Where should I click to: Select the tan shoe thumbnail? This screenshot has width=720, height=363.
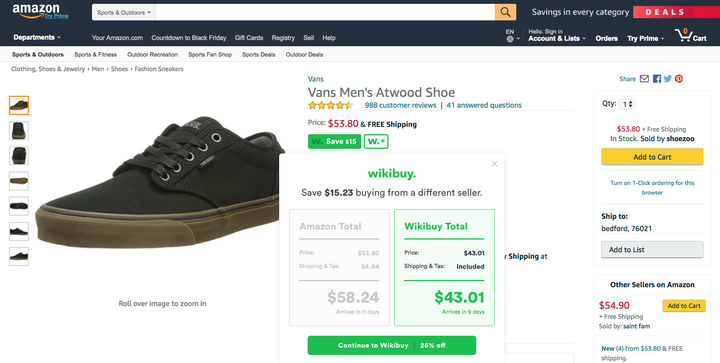click(x=19, y=181)
